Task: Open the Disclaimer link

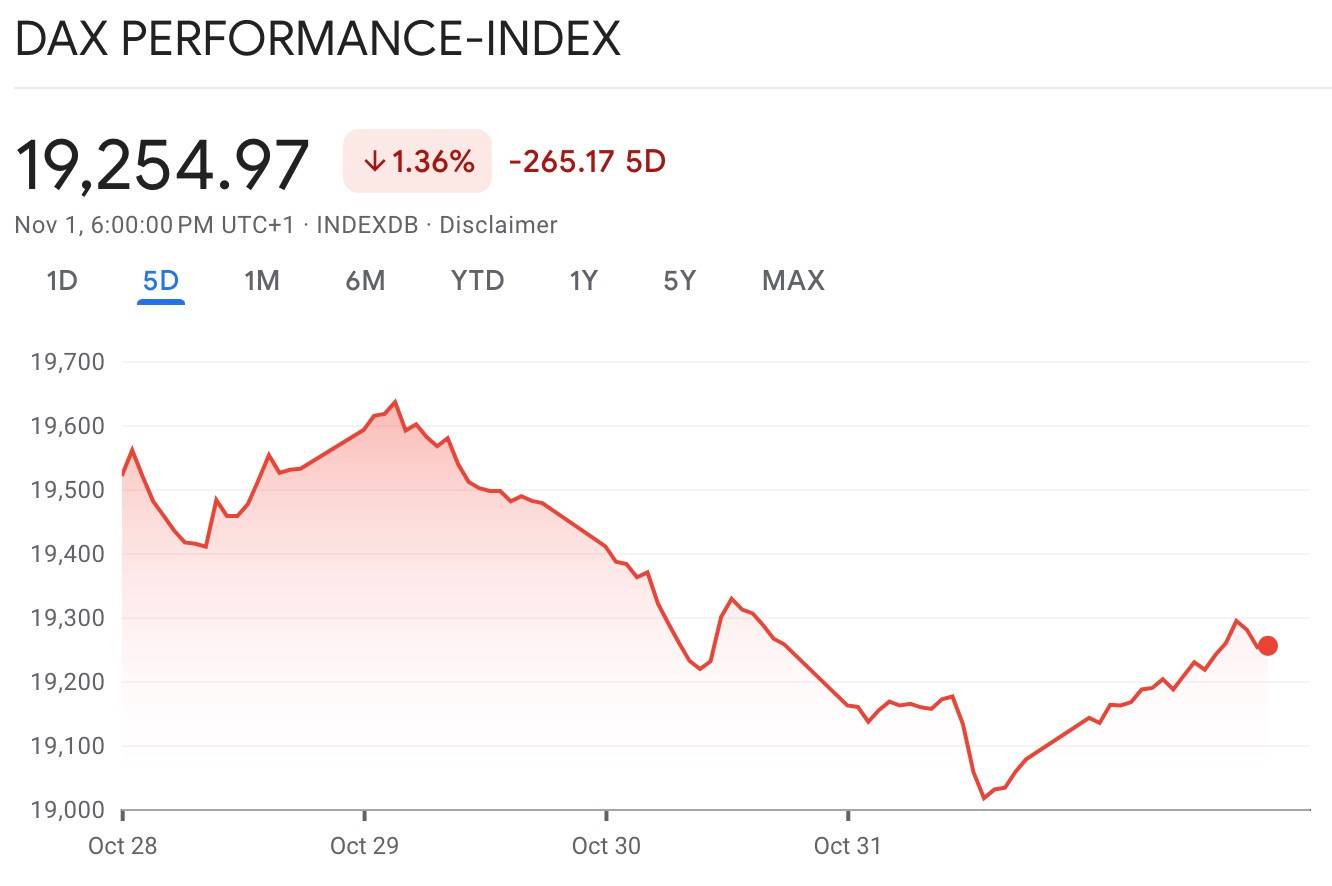Action: click(498, 225)
